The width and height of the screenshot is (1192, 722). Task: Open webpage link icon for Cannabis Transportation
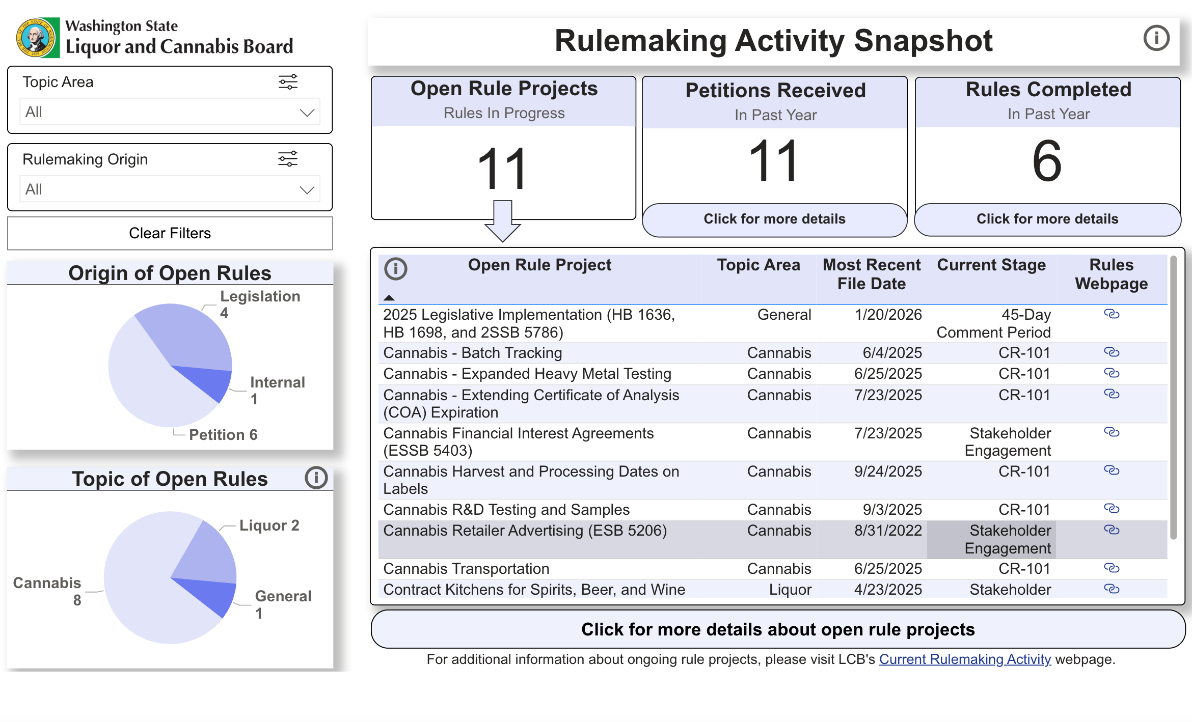(x=1111, y=568)
